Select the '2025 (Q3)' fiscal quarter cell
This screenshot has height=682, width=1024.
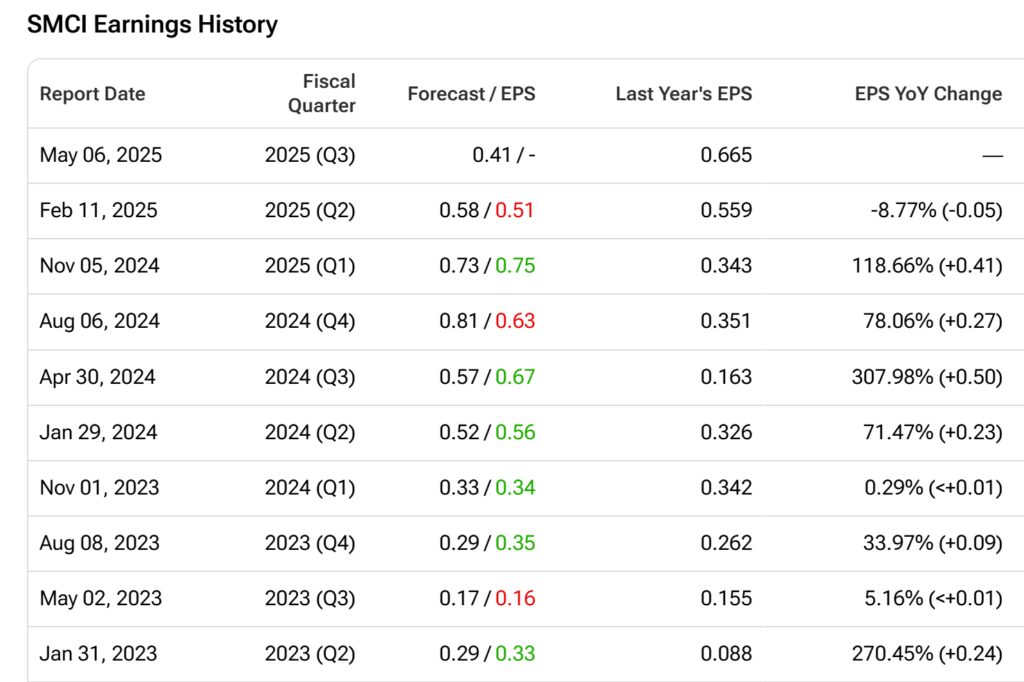tap(310, 155)
